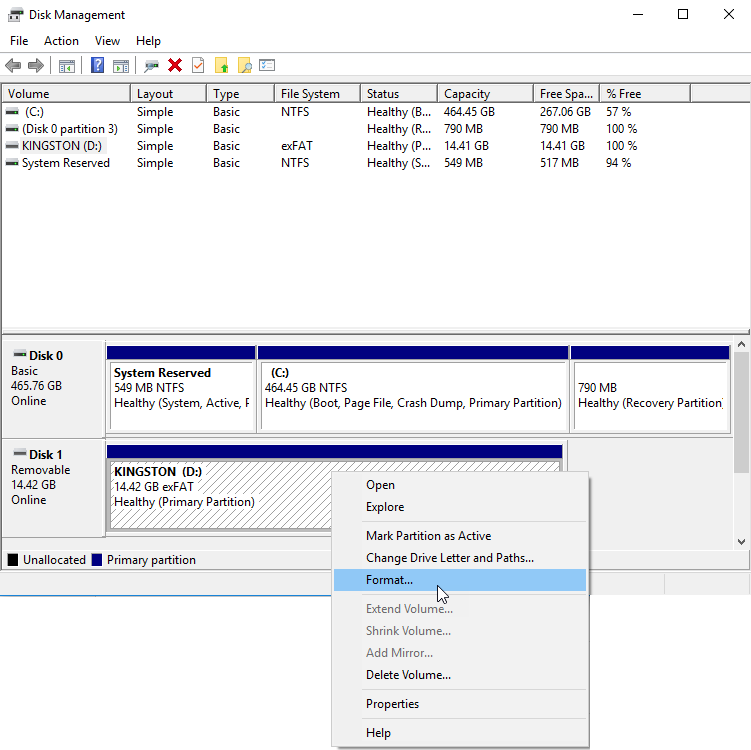
Task: Select the 790 MB Recovery Partition block
Action: (x=650, y=389)
